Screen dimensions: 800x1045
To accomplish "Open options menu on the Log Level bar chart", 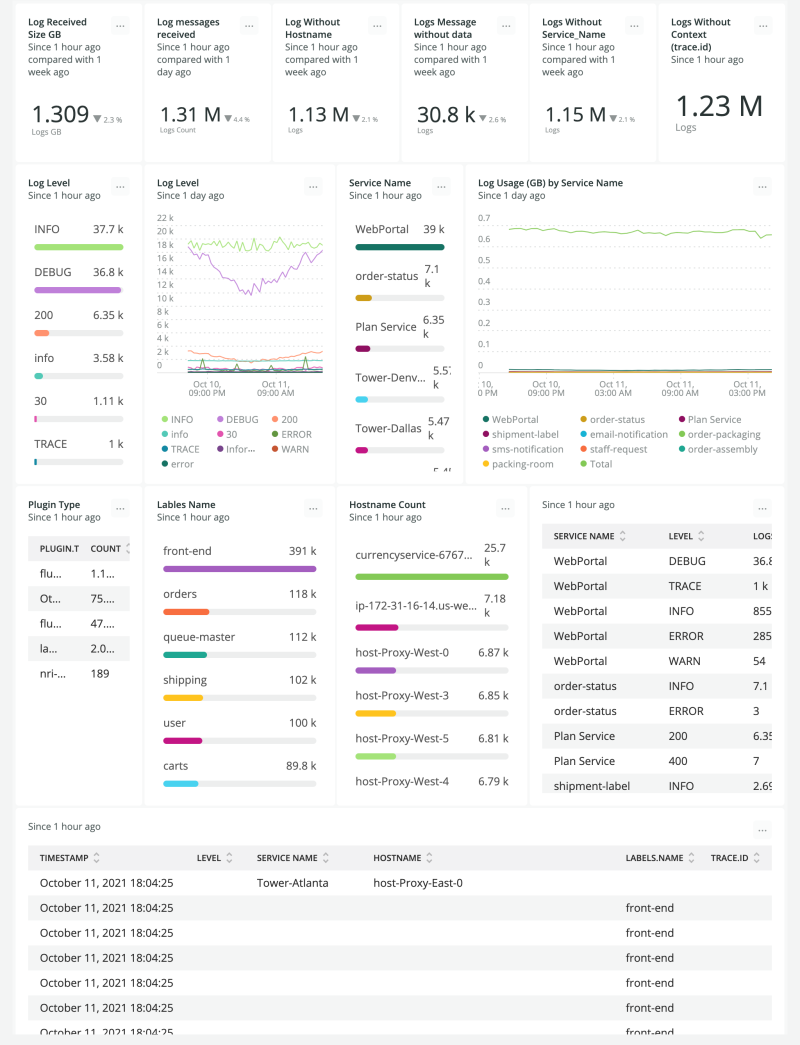I will [312, 186].
